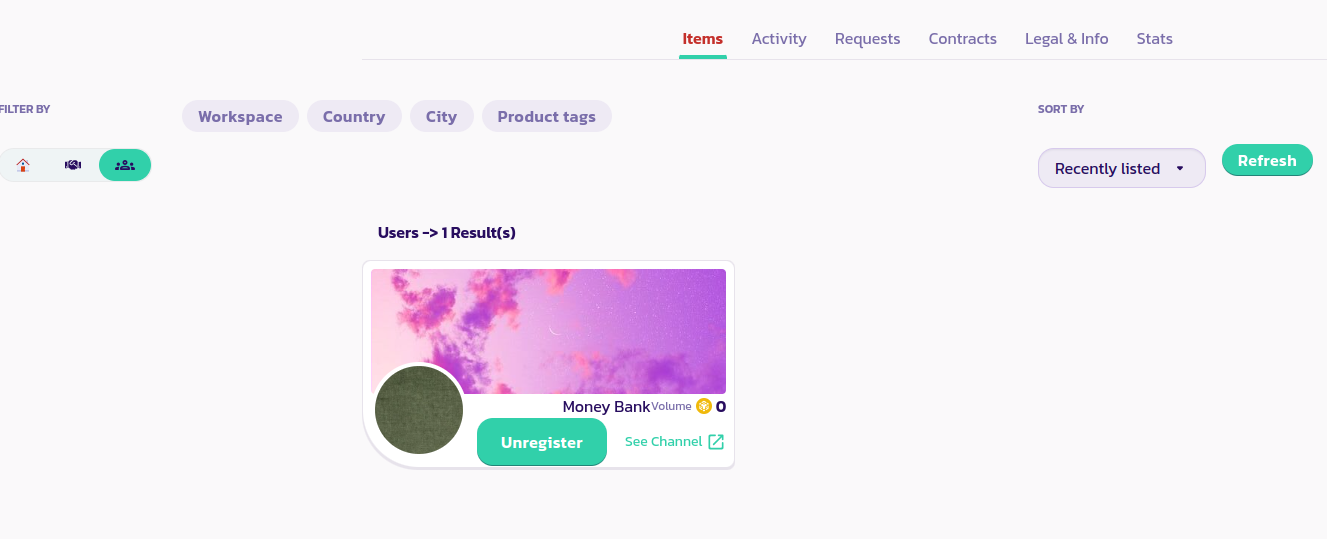The image size is (1327, 539).
Task: Click the round green profile avatar
Action: coord(419,410)
